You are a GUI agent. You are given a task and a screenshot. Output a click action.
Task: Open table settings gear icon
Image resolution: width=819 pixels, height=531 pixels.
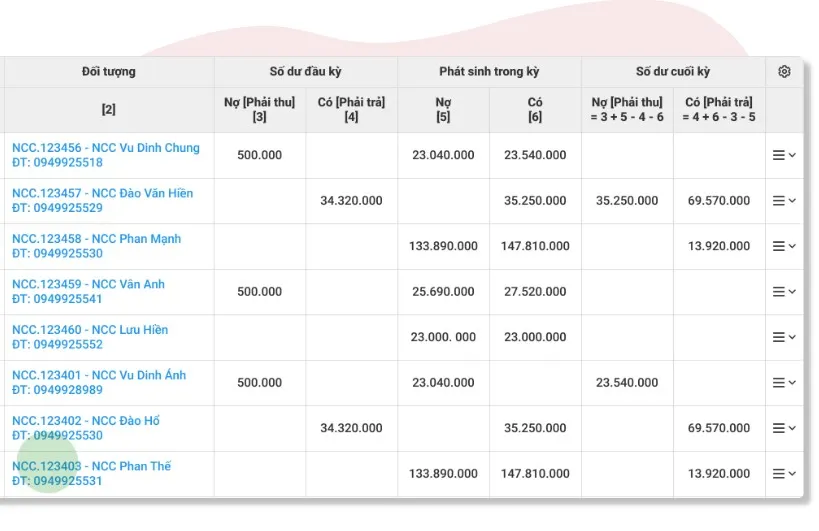tap(784, 72)
